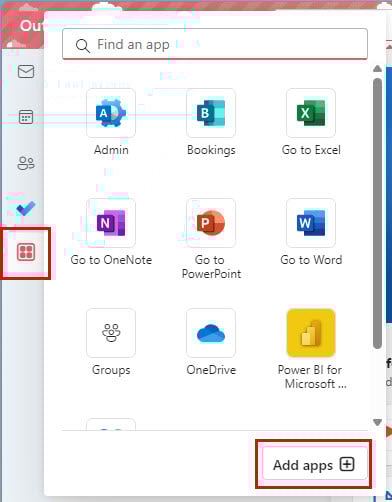Click the Groups label text
Image resolution: width=392 pixels, height=502 pixels.
(x=111, y=370)
